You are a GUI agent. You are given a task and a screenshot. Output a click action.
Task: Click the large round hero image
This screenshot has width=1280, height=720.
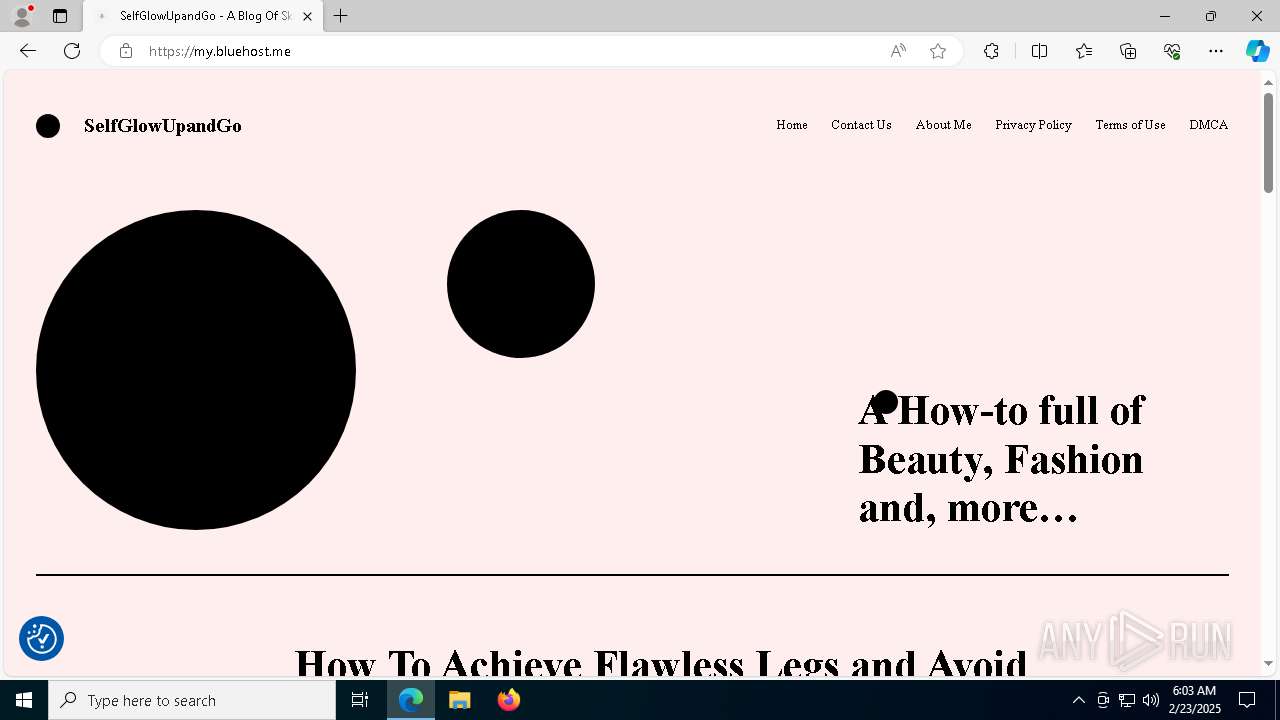[196, 370]
